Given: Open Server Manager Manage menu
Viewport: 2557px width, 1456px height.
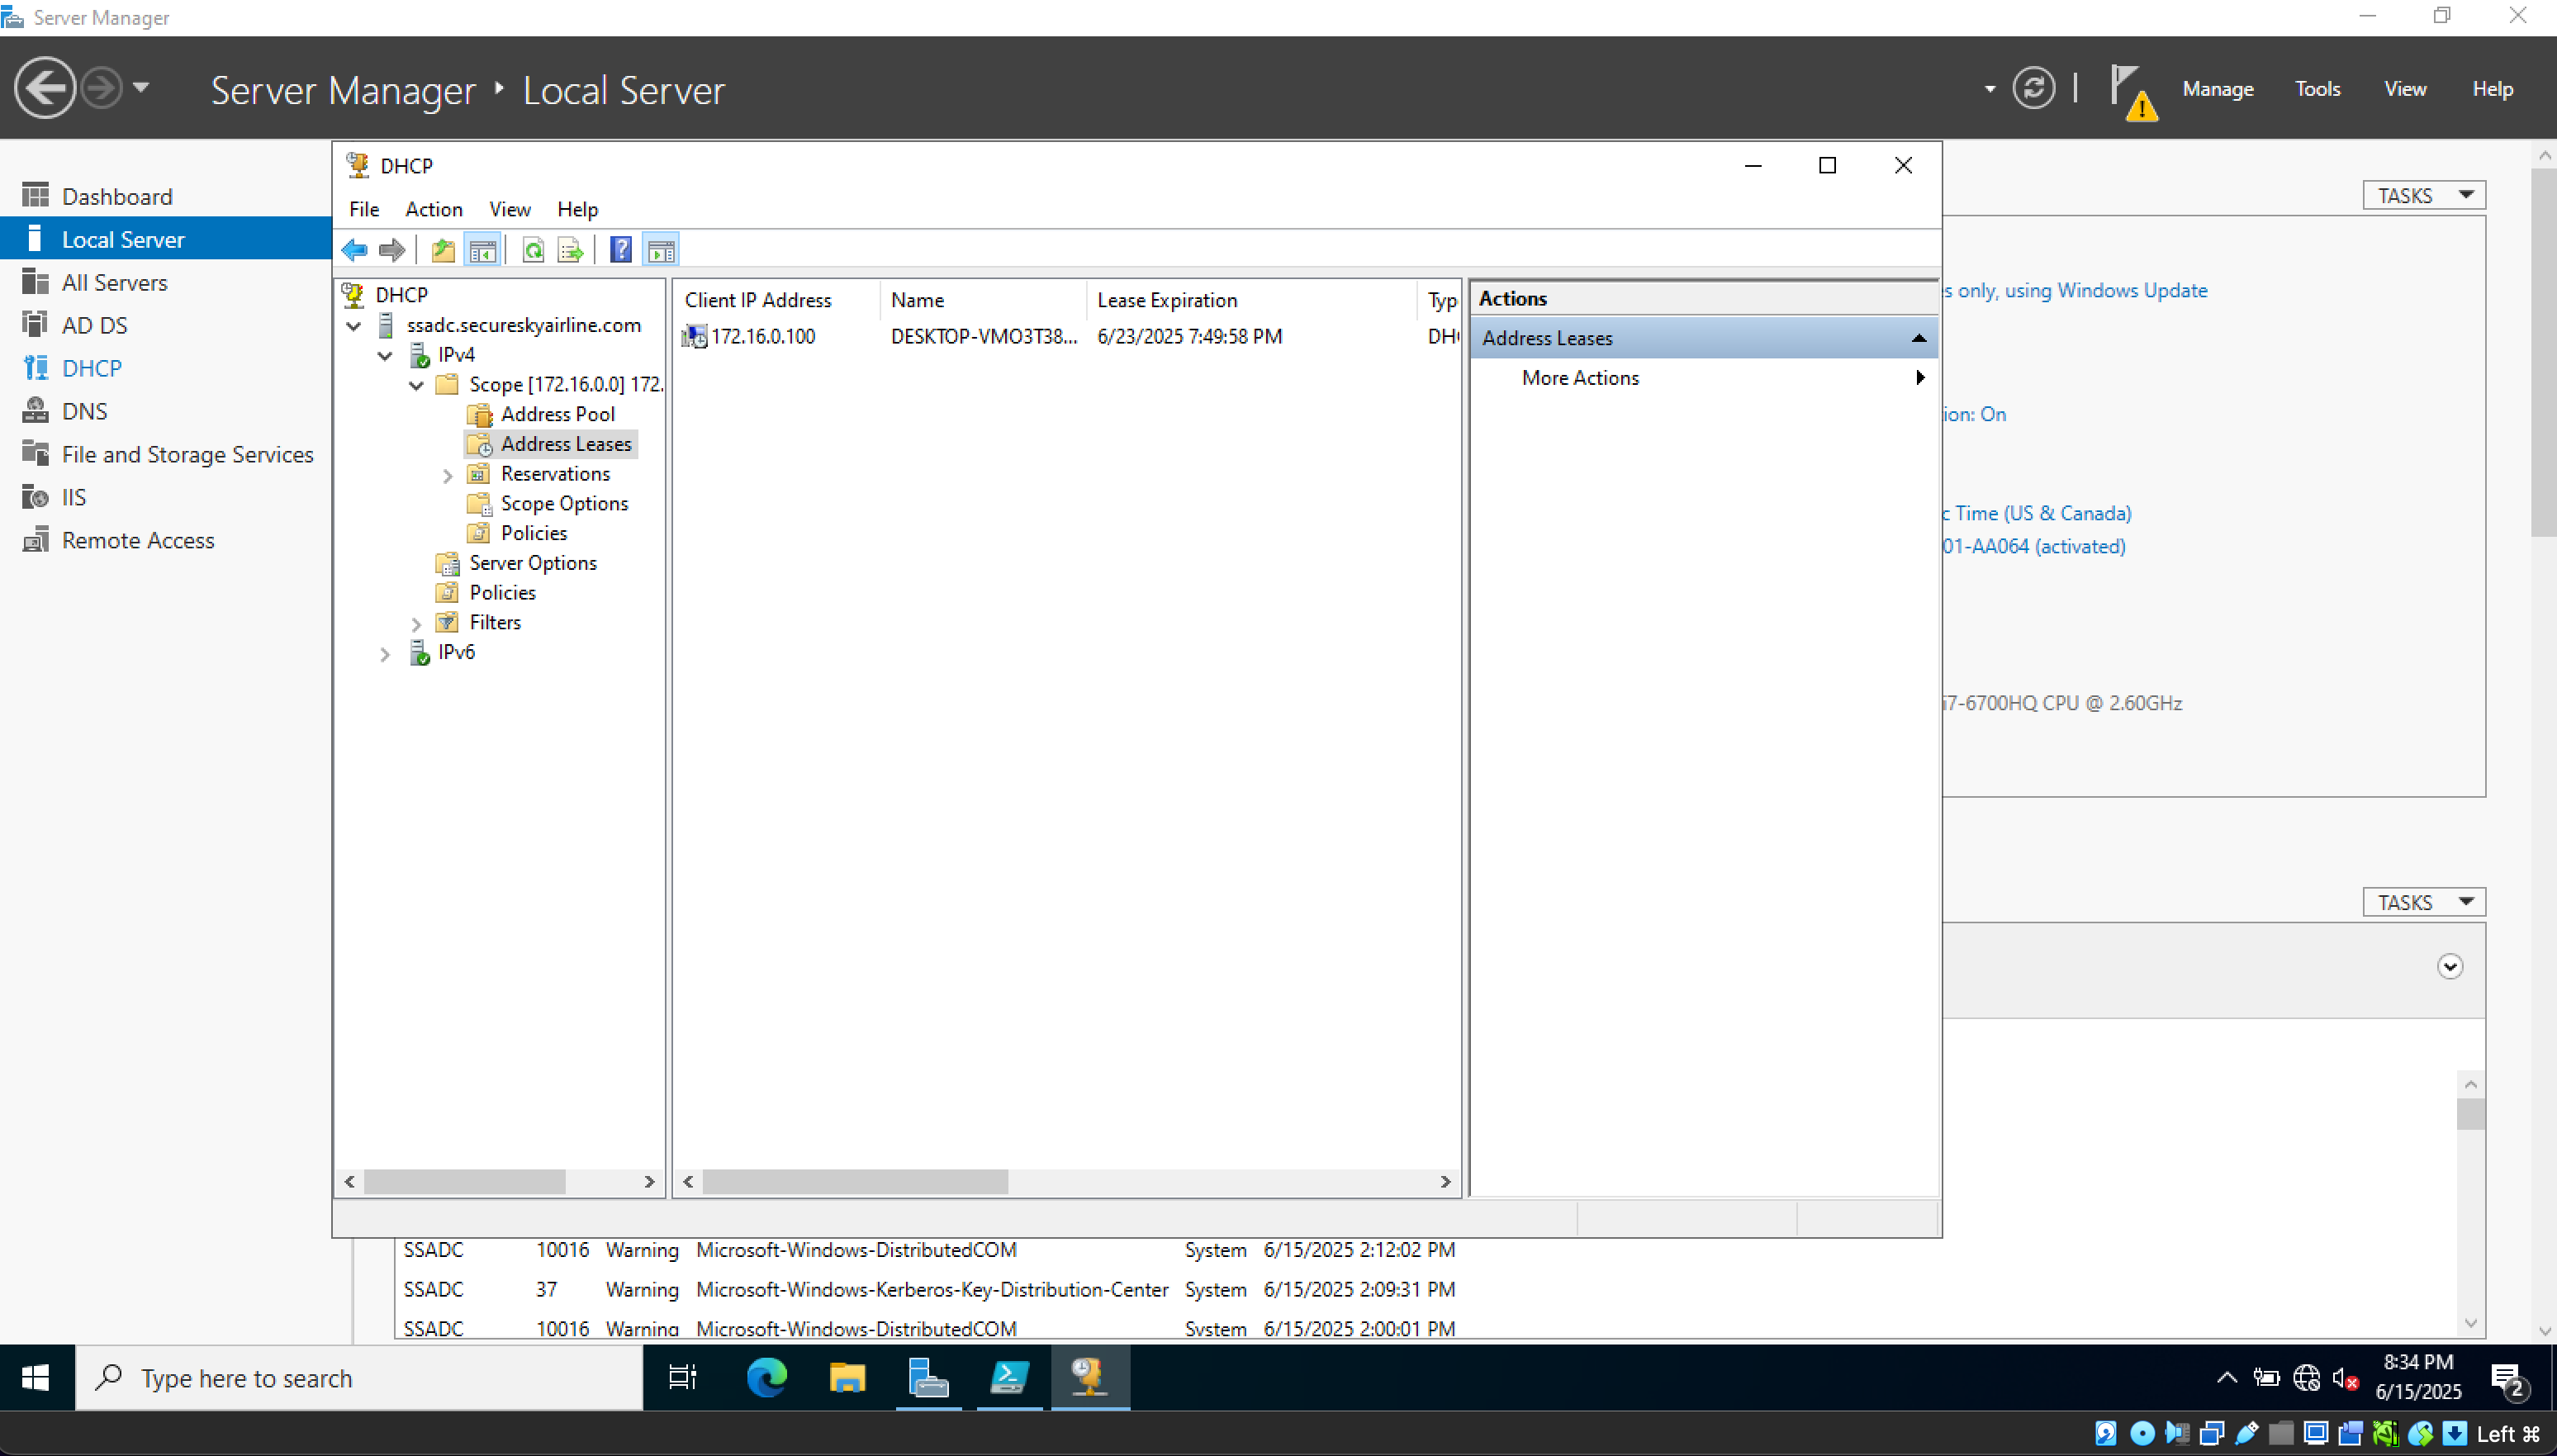Looking at the screenshot, I should click(x=2217, y=89).
